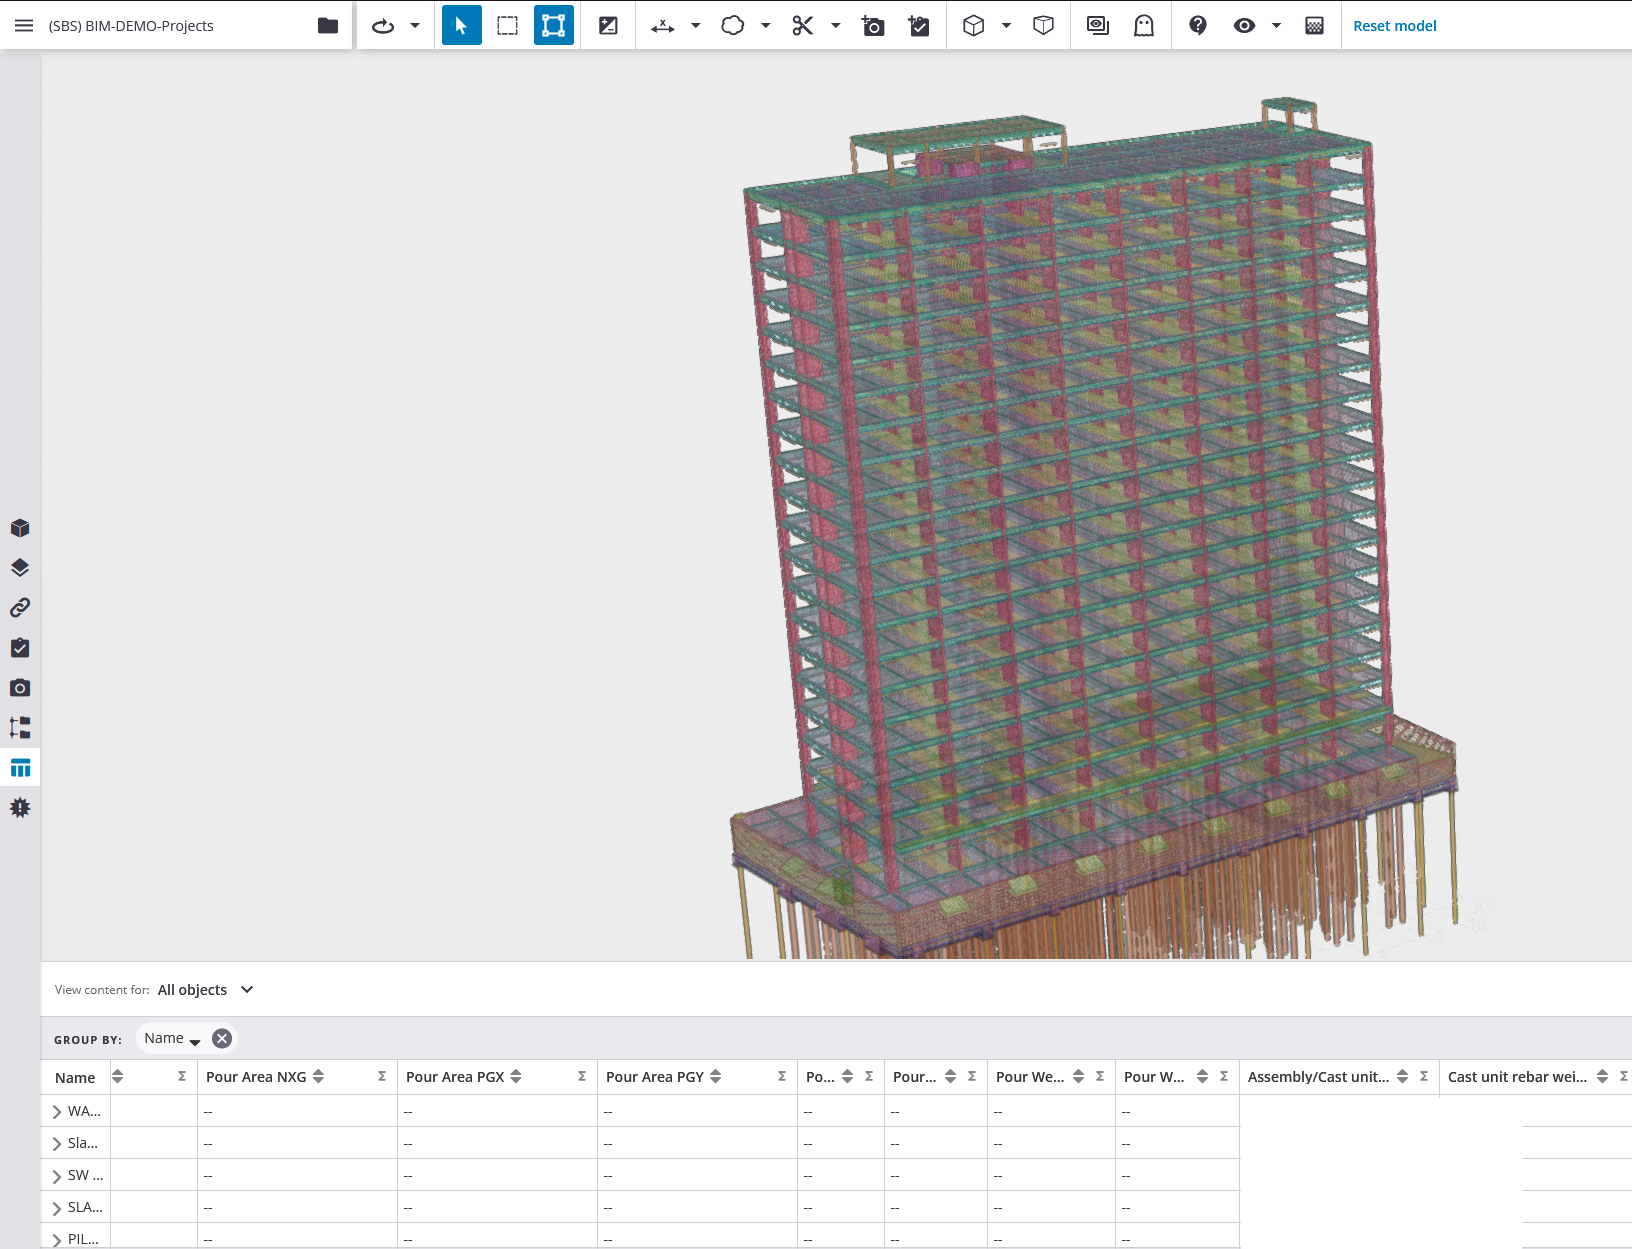Open the Issues panel in sidebar
The width and height of the screenshot is (1632, 1249).
tap(20, 807)
